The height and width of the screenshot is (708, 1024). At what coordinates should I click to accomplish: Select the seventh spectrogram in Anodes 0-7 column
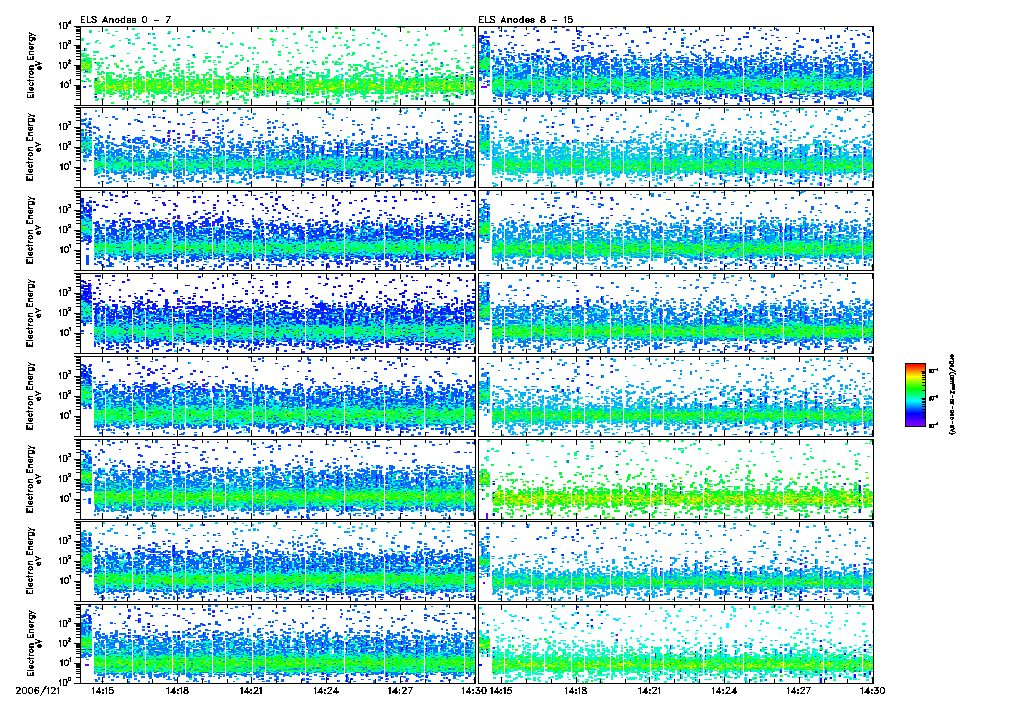(277, 562)
